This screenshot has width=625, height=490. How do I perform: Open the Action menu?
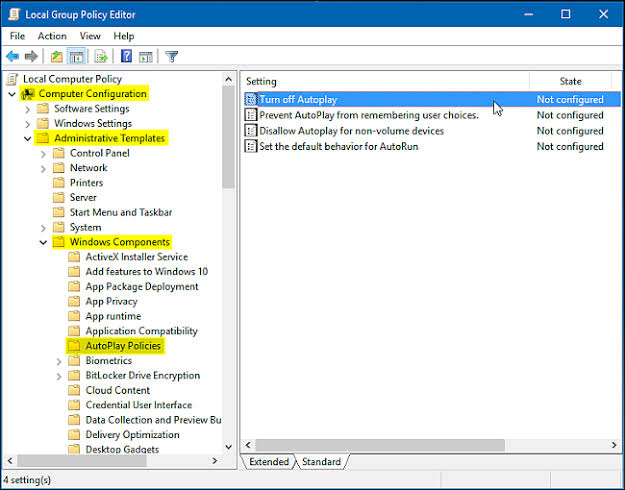click(52, 36)
